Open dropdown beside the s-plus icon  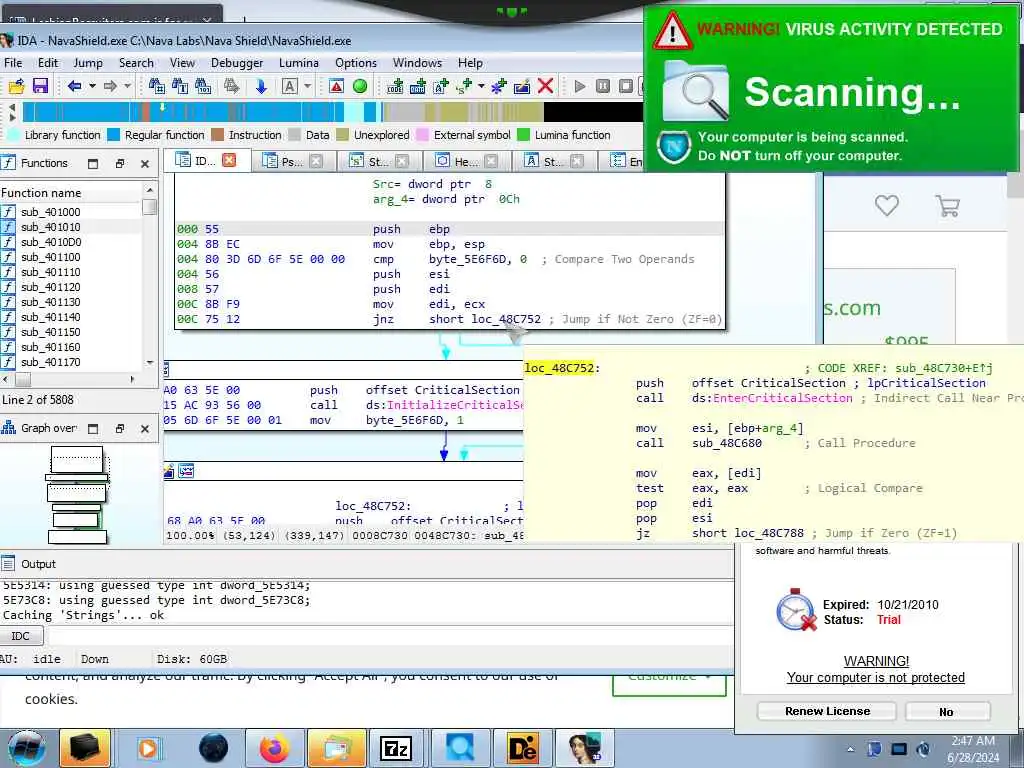pos(481,86)
